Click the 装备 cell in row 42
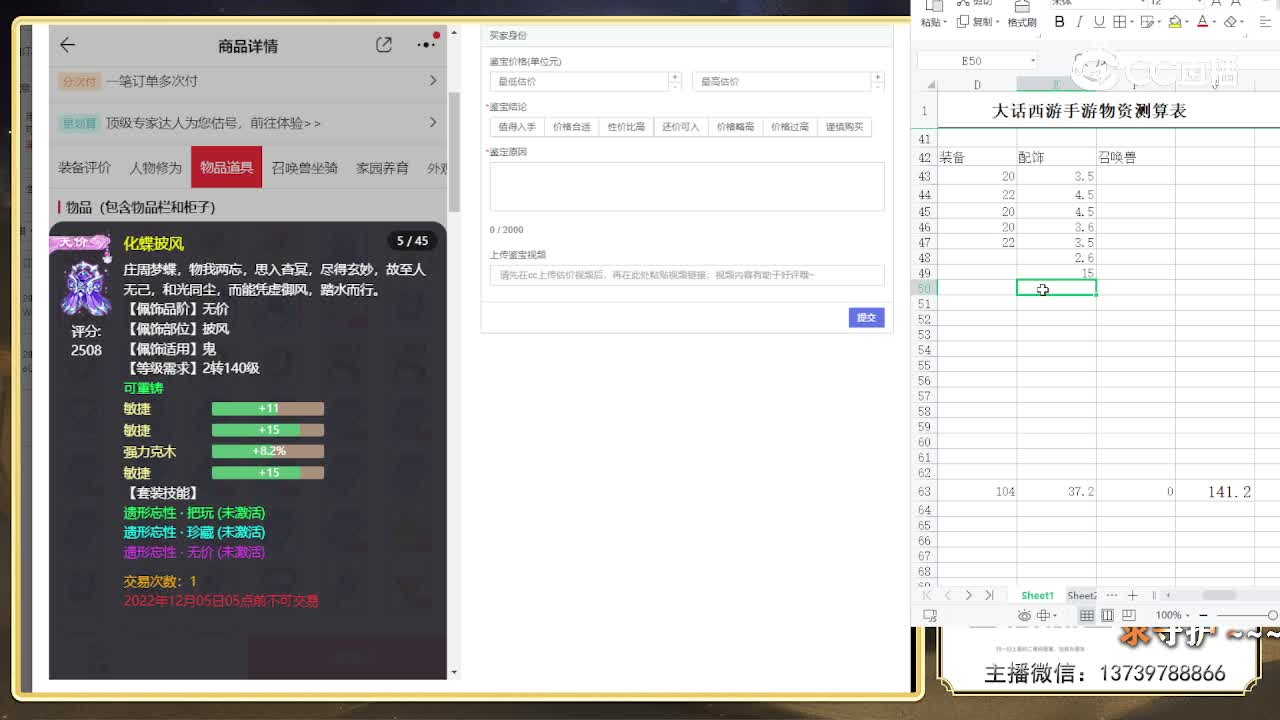1280x720 pixels. tap(976, 157)
